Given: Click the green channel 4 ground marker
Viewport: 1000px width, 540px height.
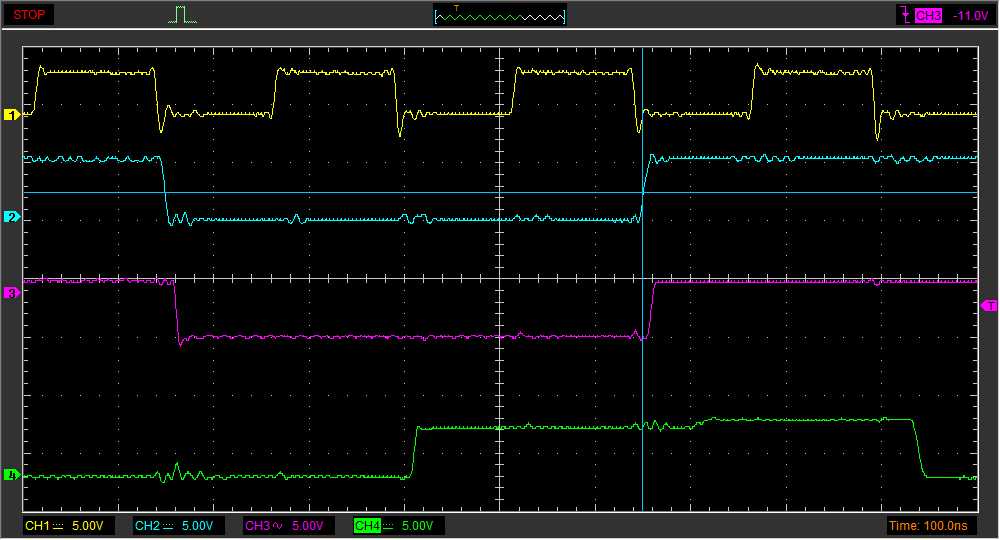Looking at the screenshot, I should (x=12, y=475).
